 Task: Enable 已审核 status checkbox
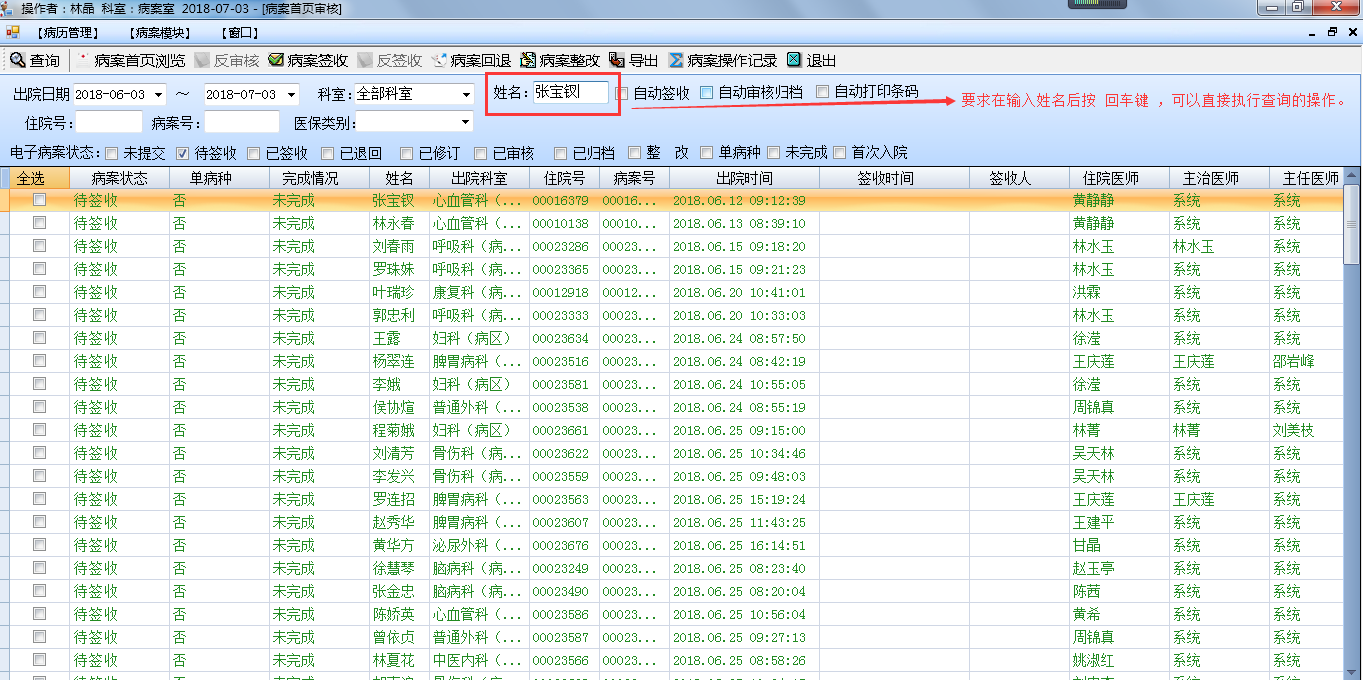pos(480,153)
